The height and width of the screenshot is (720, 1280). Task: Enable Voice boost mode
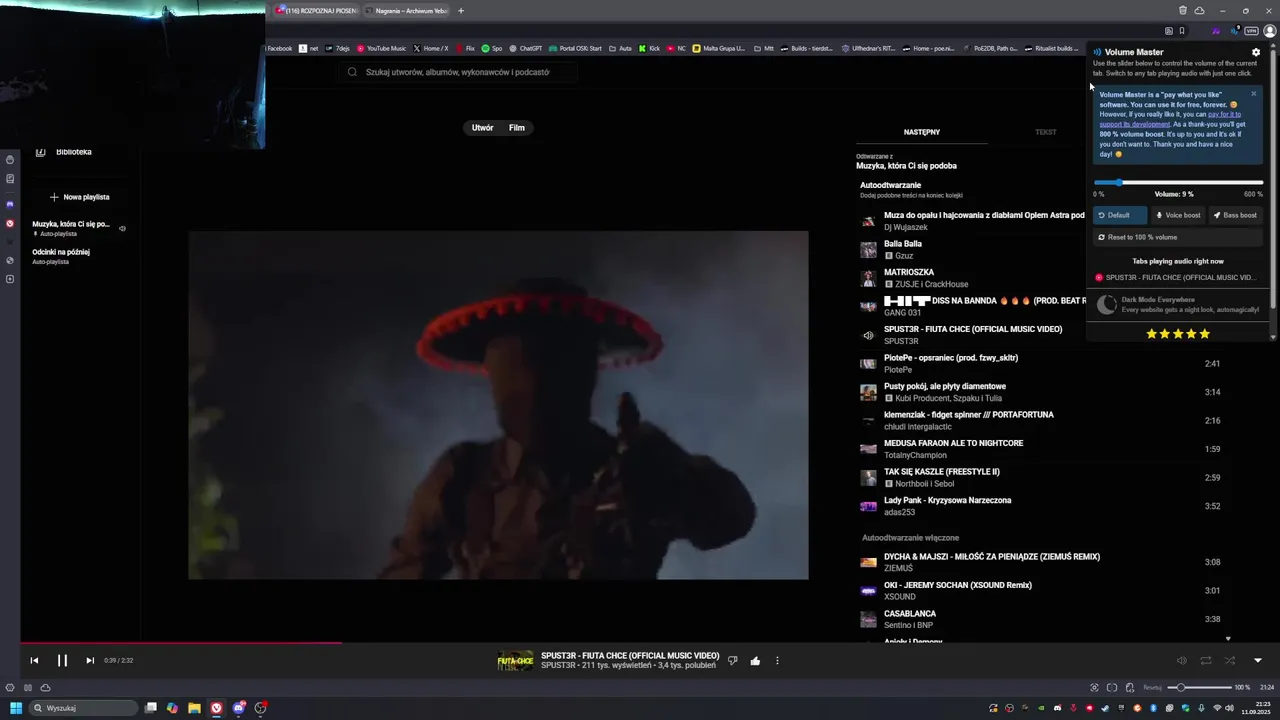pyautogui.click(x=1178, y=215)
